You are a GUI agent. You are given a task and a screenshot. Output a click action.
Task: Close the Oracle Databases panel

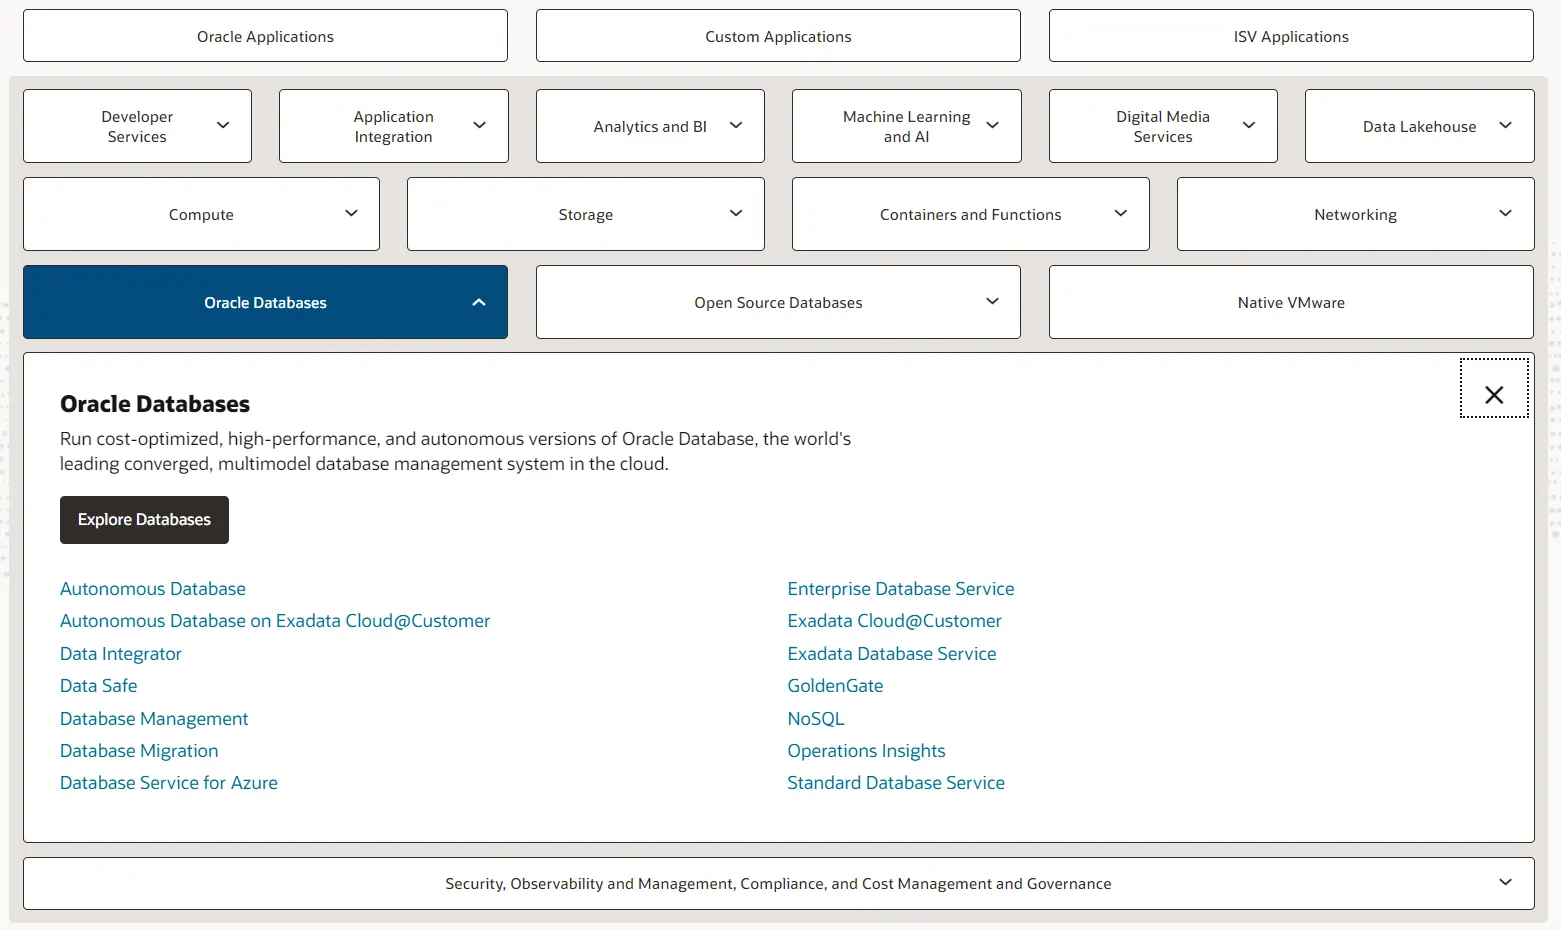[x=1494, y=388]
